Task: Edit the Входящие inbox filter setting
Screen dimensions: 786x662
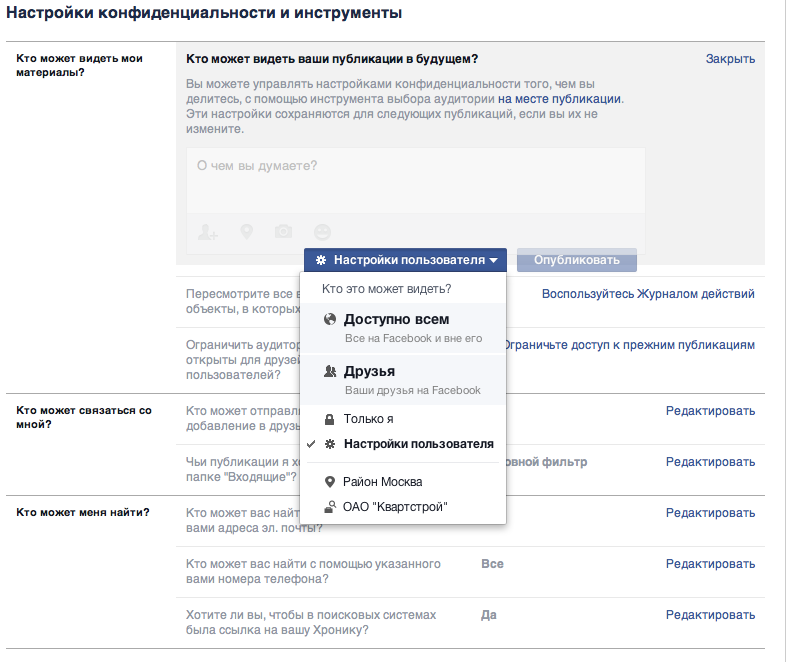Action: click(x=710, y=462)
